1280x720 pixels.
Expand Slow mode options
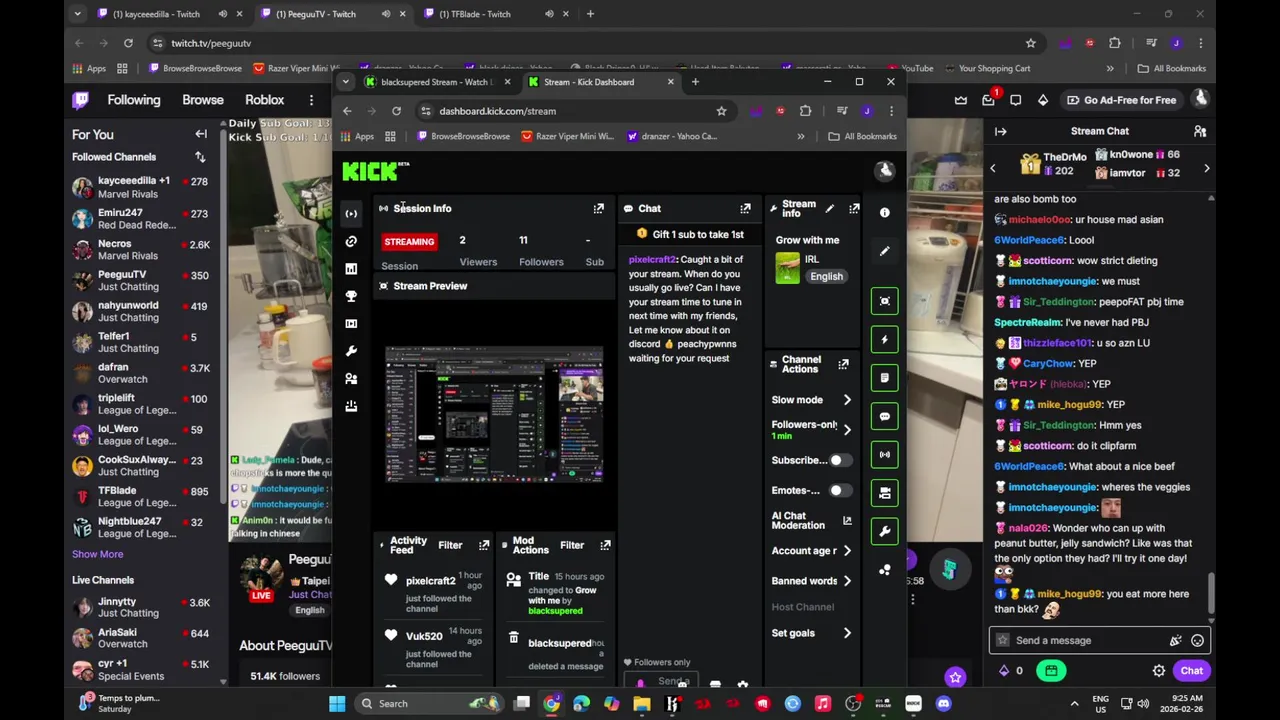[847, 400]
